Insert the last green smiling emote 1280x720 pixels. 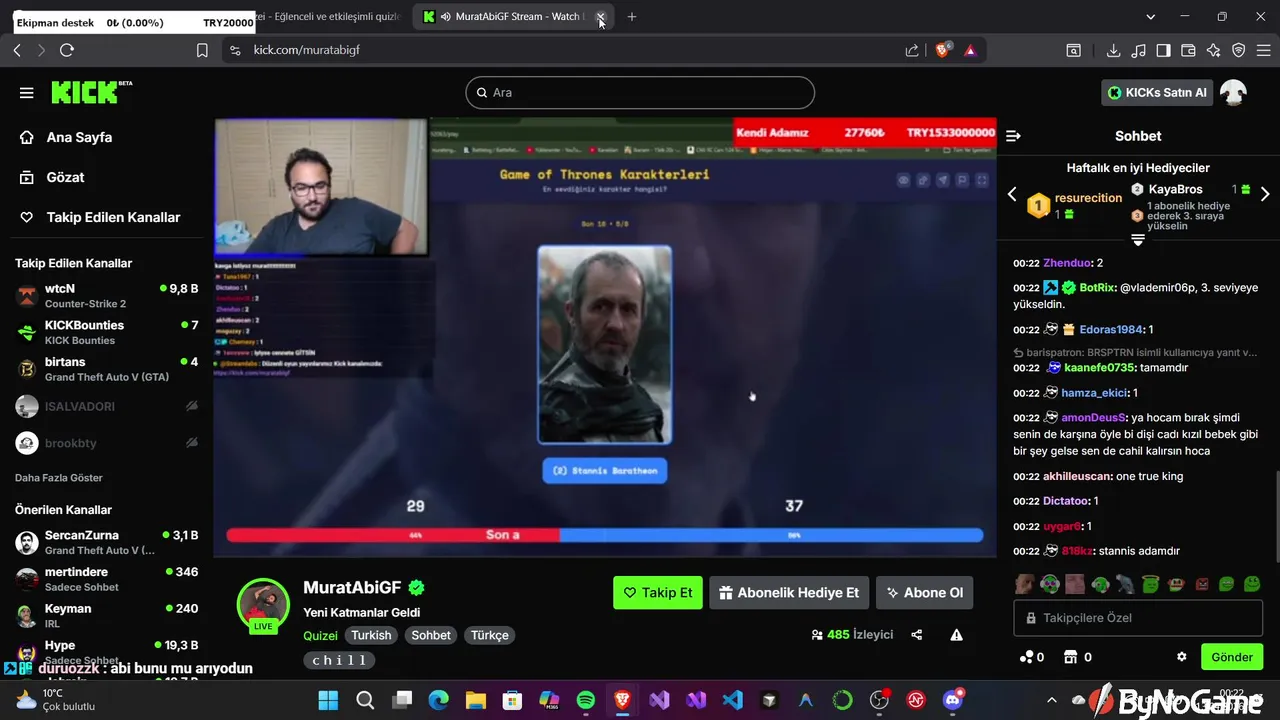point(1252,584)
